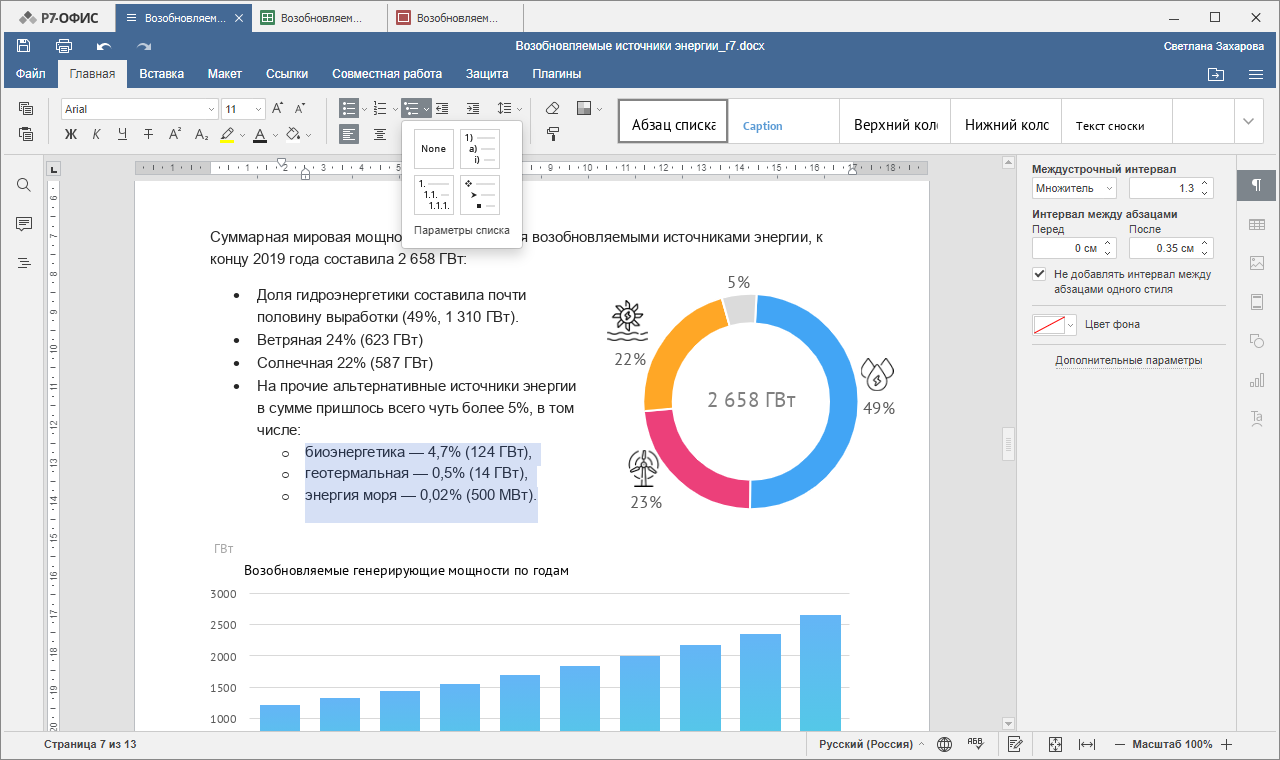Viewport: 1280px width, 760px height.
Task: Open the Защита tab
Action: 487,74
